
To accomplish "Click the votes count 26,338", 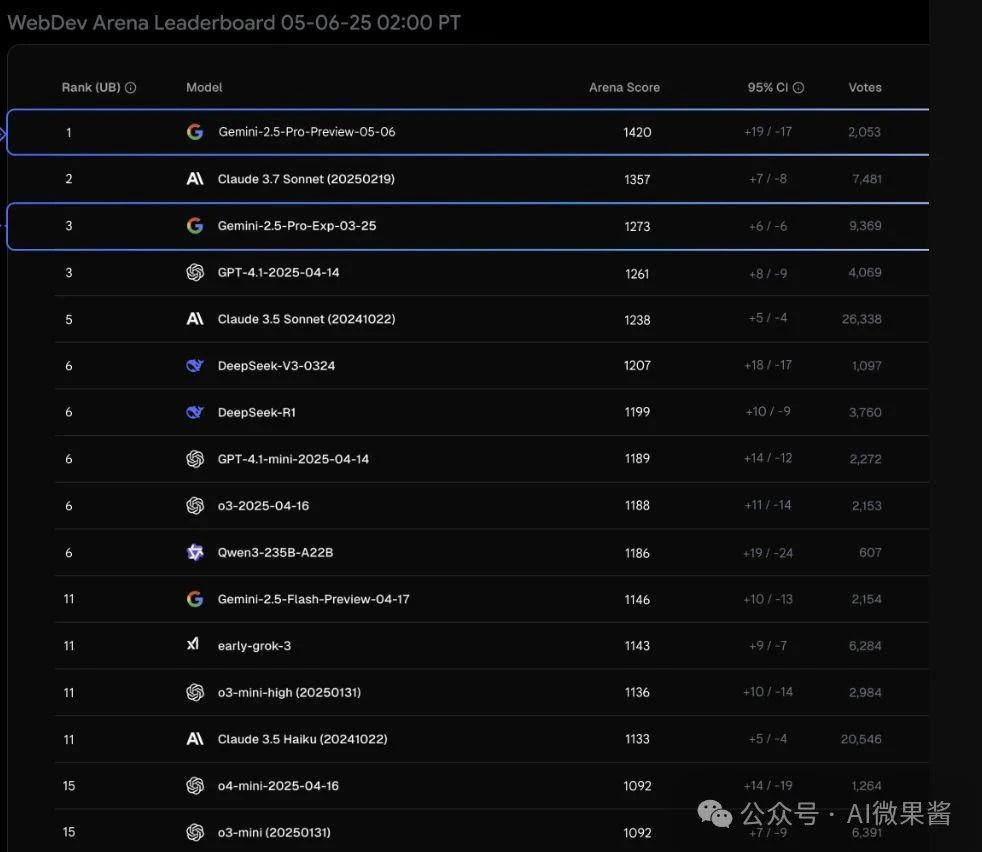I will (x=862, y=319).
